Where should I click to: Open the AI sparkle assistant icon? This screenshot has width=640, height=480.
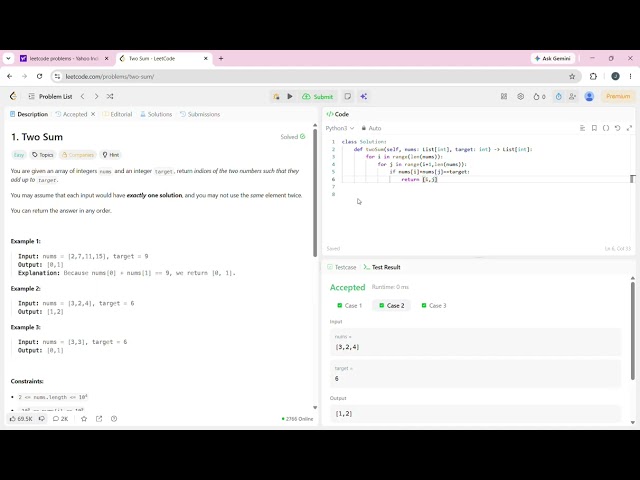(363, 96)
